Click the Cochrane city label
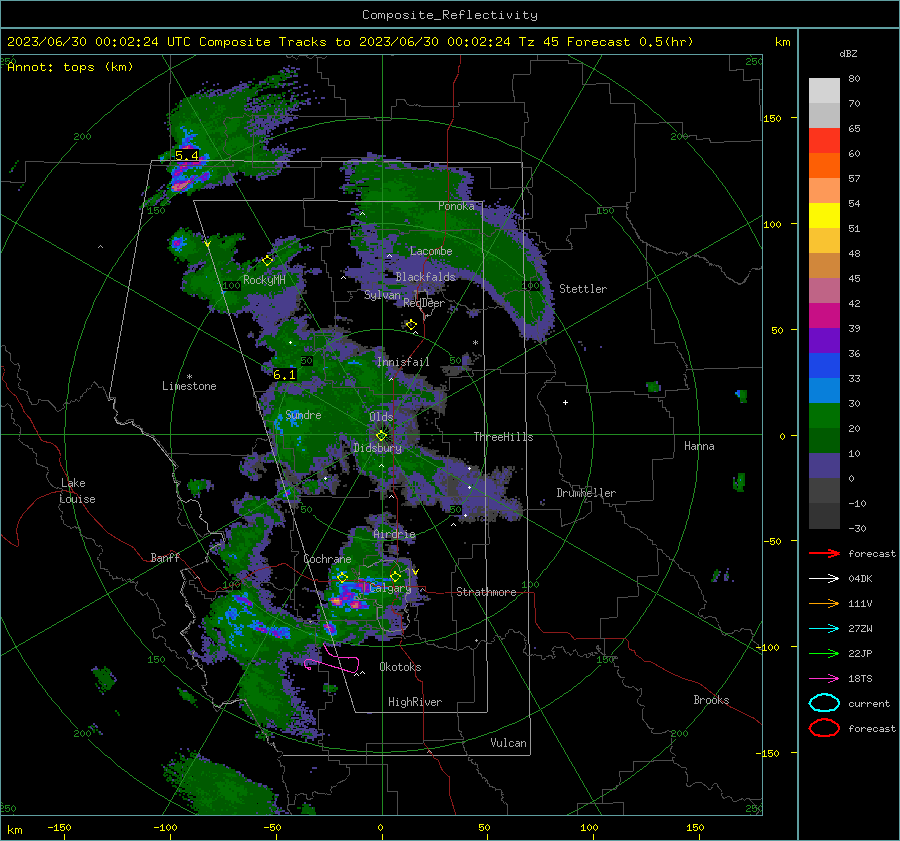Viewport: 900px width, 841px height. [x=327, y=559]
